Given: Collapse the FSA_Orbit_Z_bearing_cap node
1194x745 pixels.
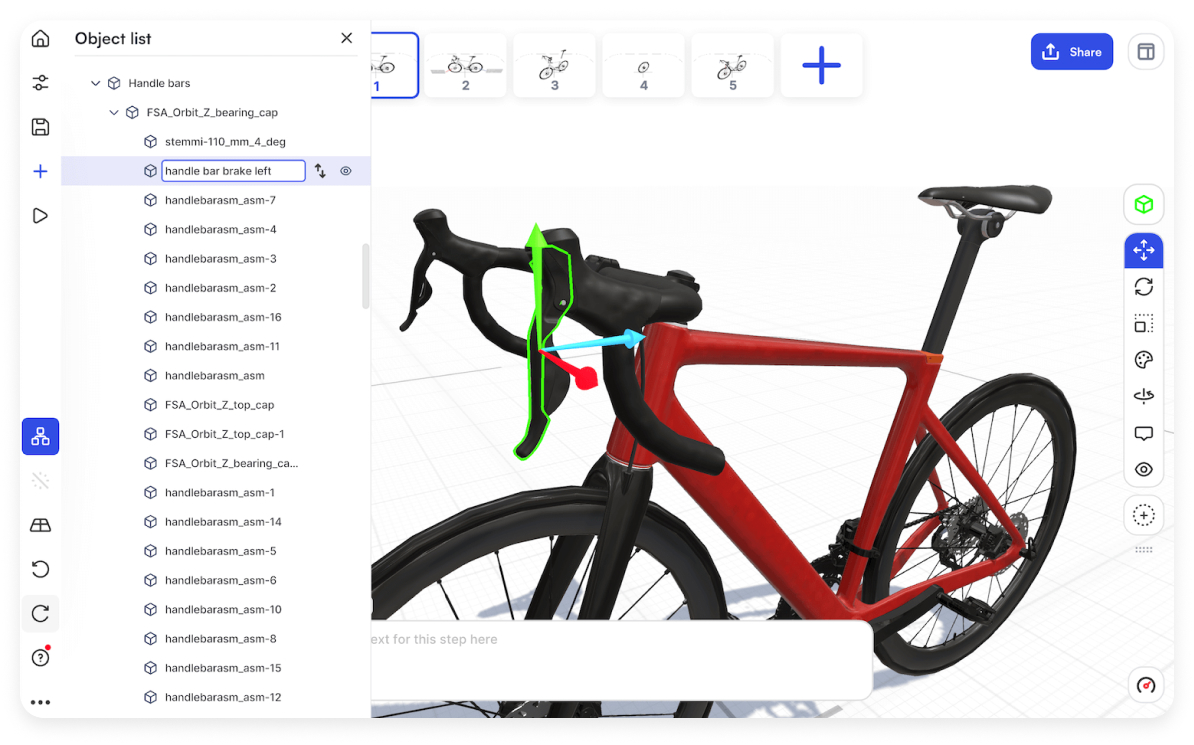Looking at the screenshot, I should pos(113,112).
